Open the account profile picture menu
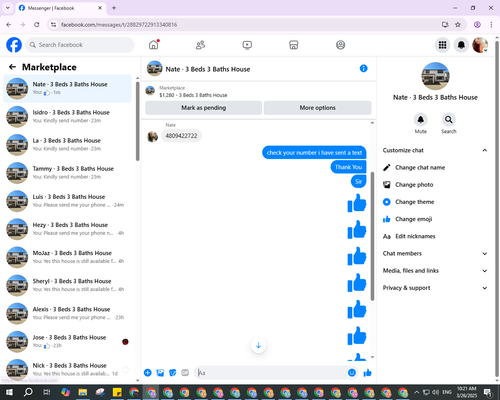Viewport: 500px width, 400px height. (480, 45)
